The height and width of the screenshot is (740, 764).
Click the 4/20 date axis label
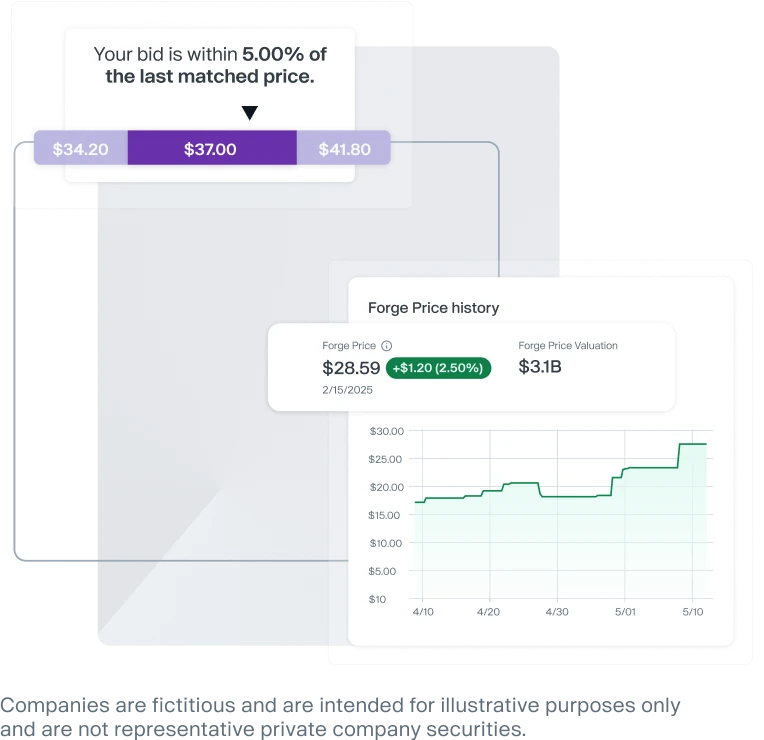coord(489,612)
